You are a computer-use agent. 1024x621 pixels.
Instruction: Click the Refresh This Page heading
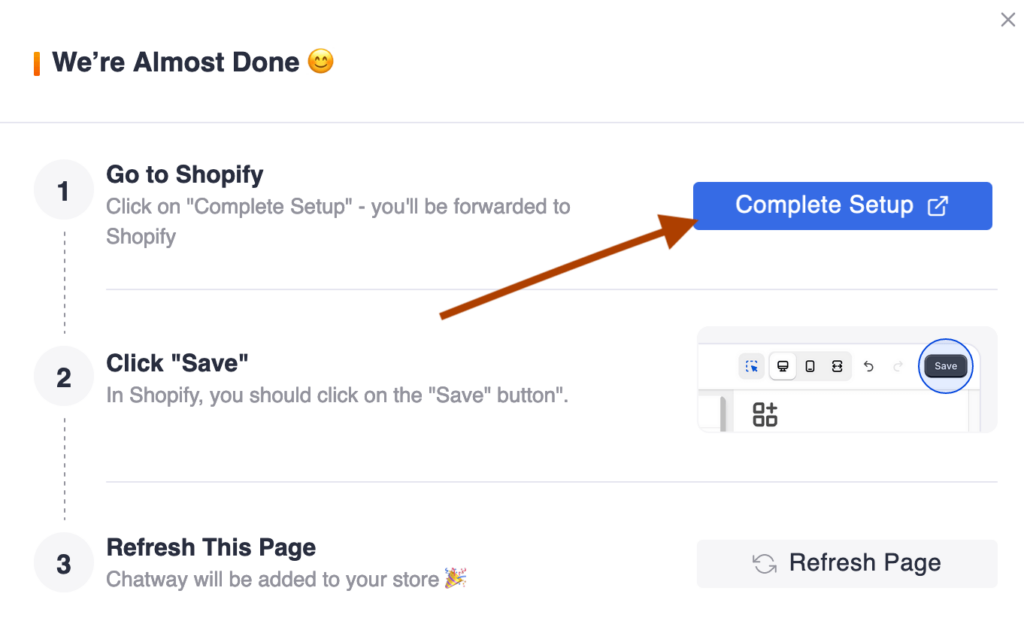click(211, 547)
